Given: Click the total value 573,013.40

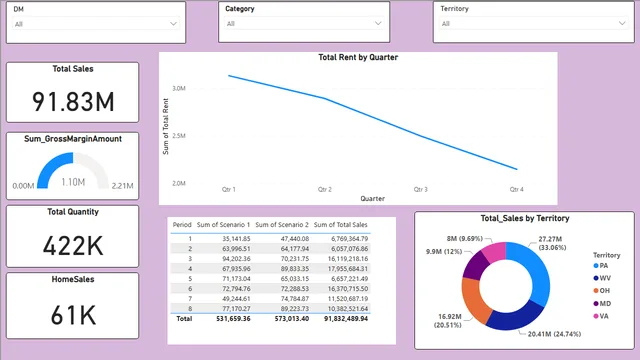Looking at the screenshot, I should click(x=291, y=319).
